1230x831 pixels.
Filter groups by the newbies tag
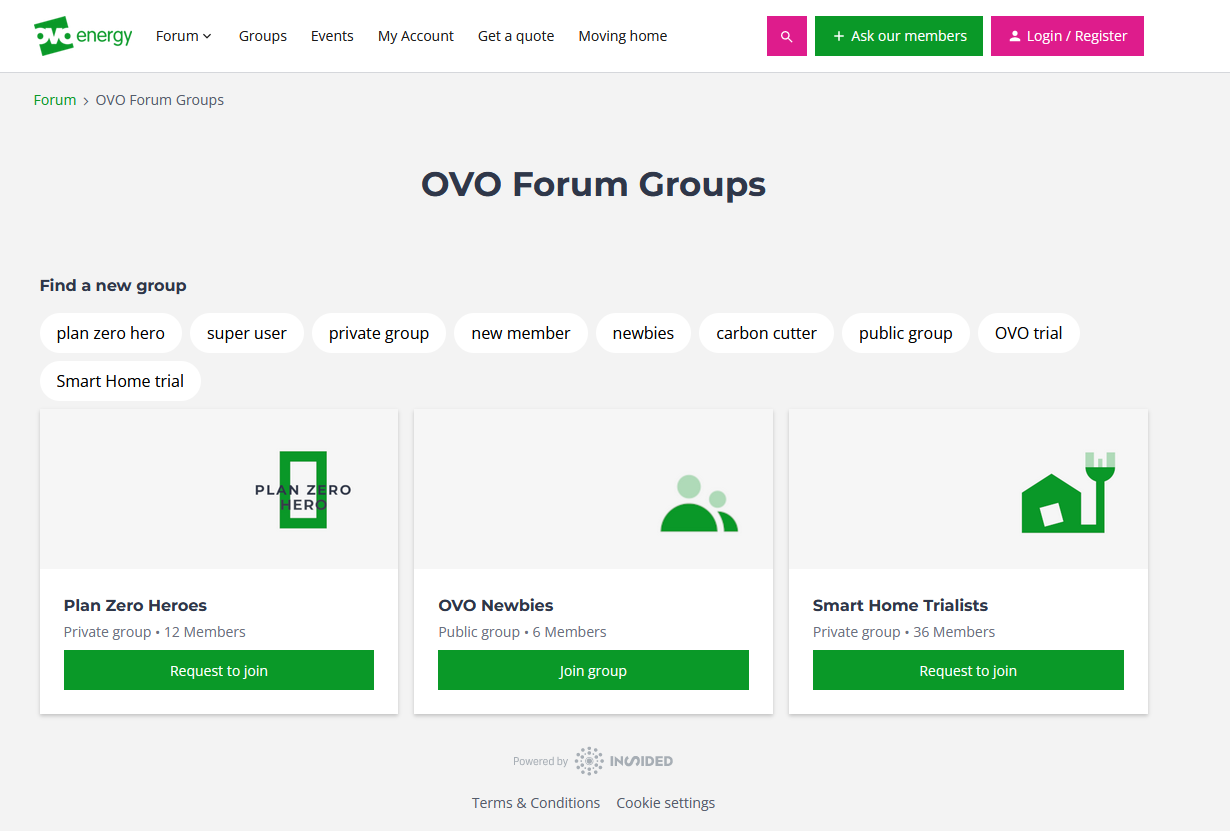click(x=644, y=333)
